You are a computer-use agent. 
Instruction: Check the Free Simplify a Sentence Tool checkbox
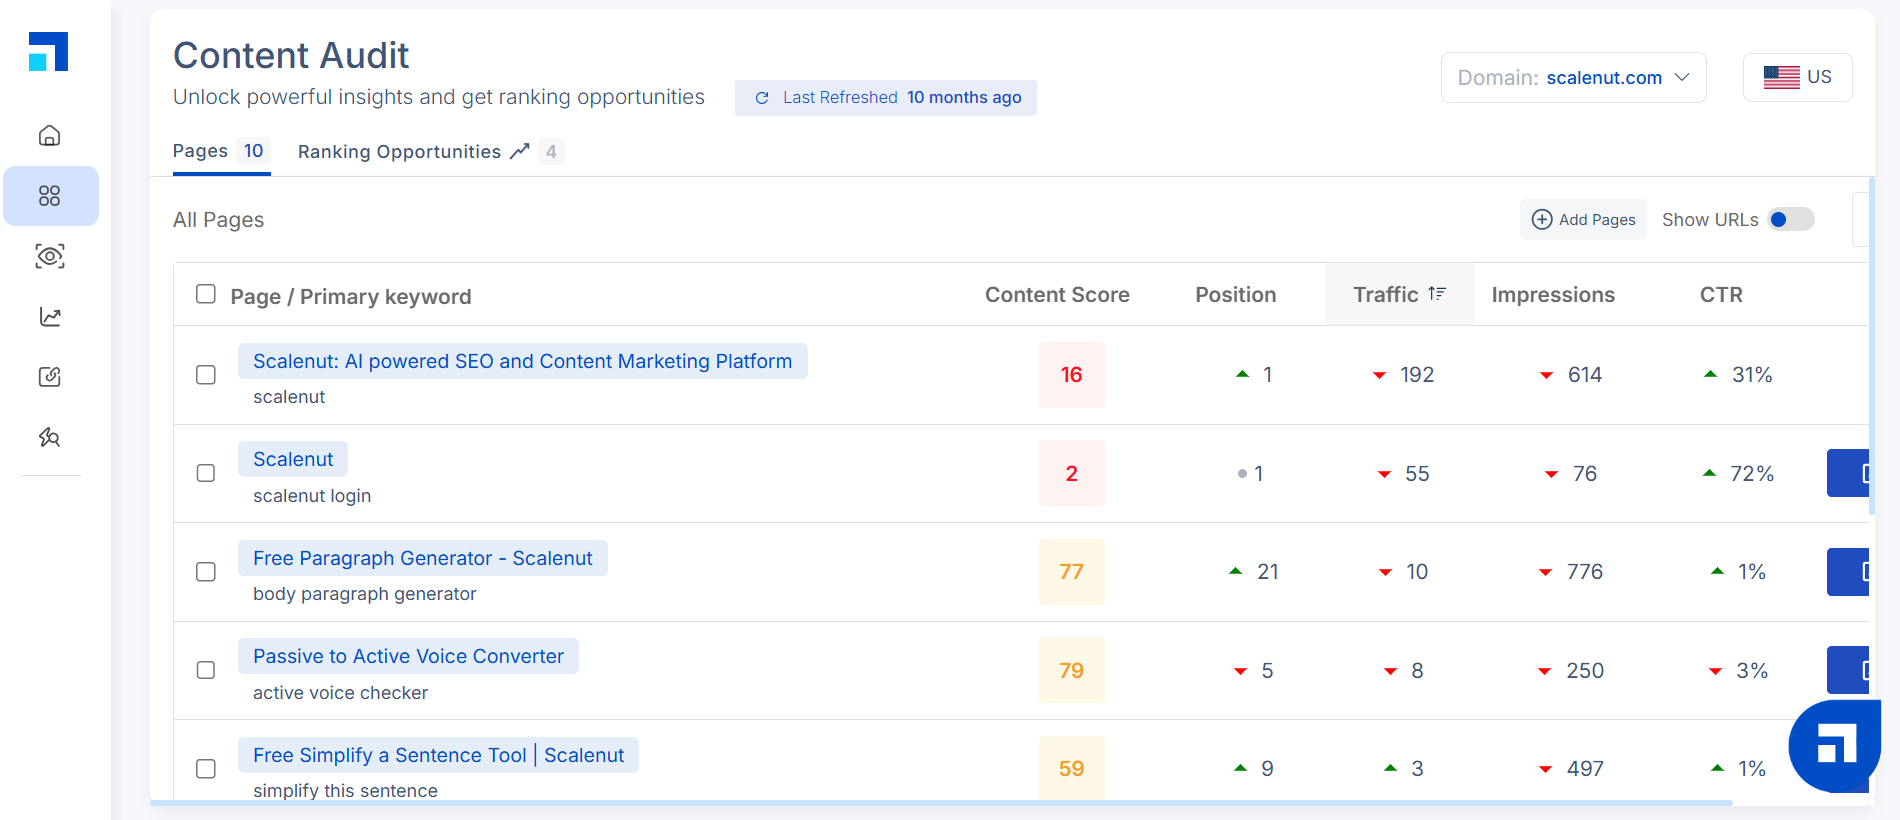206,769
